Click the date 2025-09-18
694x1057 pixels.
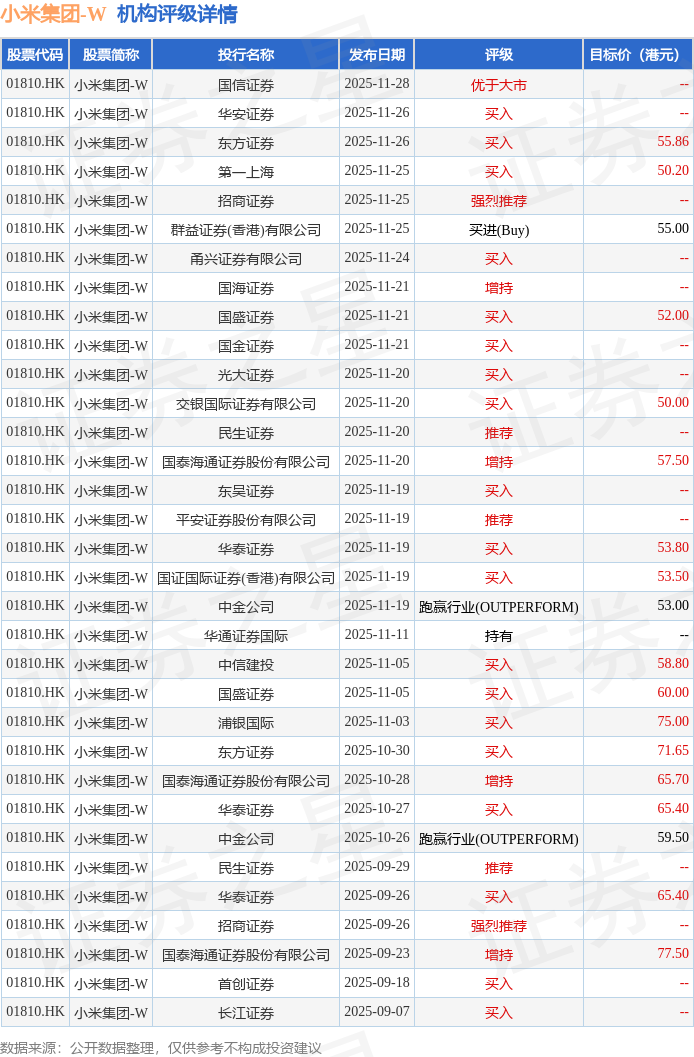pos(377,982)
